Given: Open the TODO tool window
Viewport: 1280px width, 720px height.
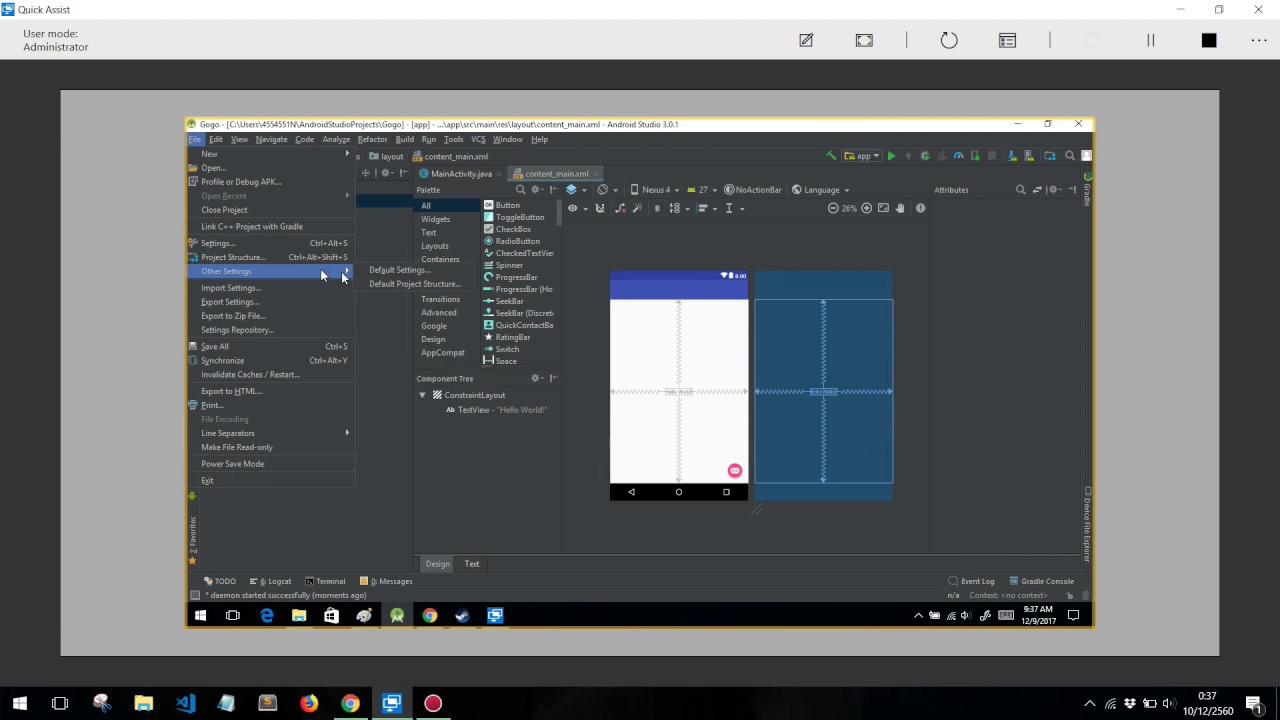Looking at the screenshot, I should (x=220, y=581).
